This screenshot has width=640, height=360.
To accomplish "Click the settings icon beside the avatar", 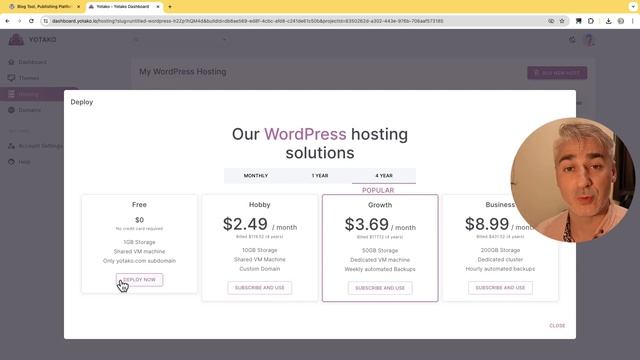I will (572, 40).
